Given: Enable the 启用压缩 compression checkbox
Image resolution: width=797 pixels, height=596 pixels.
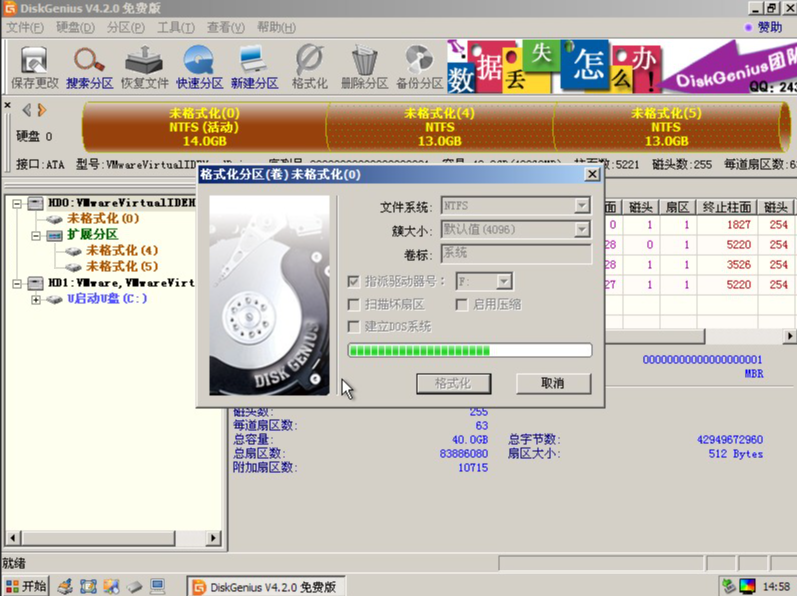Looking at the screenshot, I should click(x=464, y=304).
